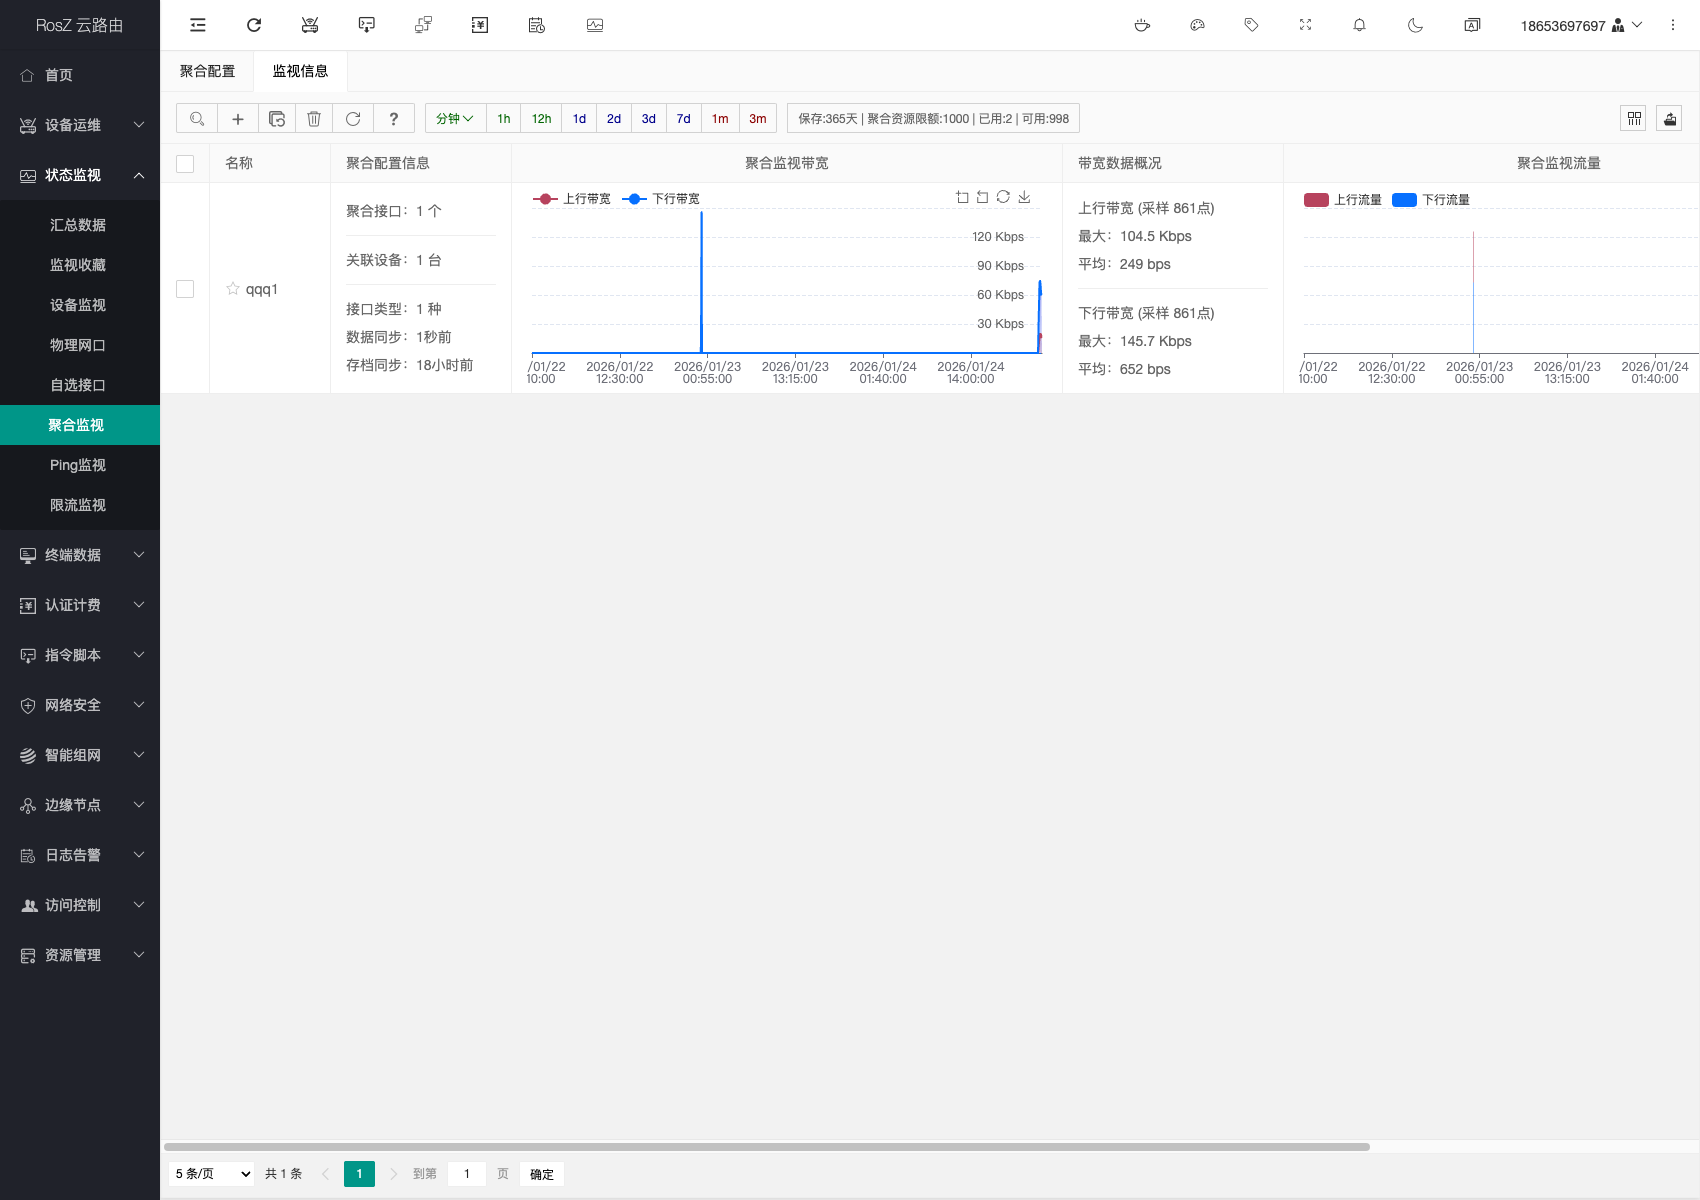The width and height of the screenshot is (1700, 1200).
Task: Click the trash delete icon
Action: click(314, 119)
